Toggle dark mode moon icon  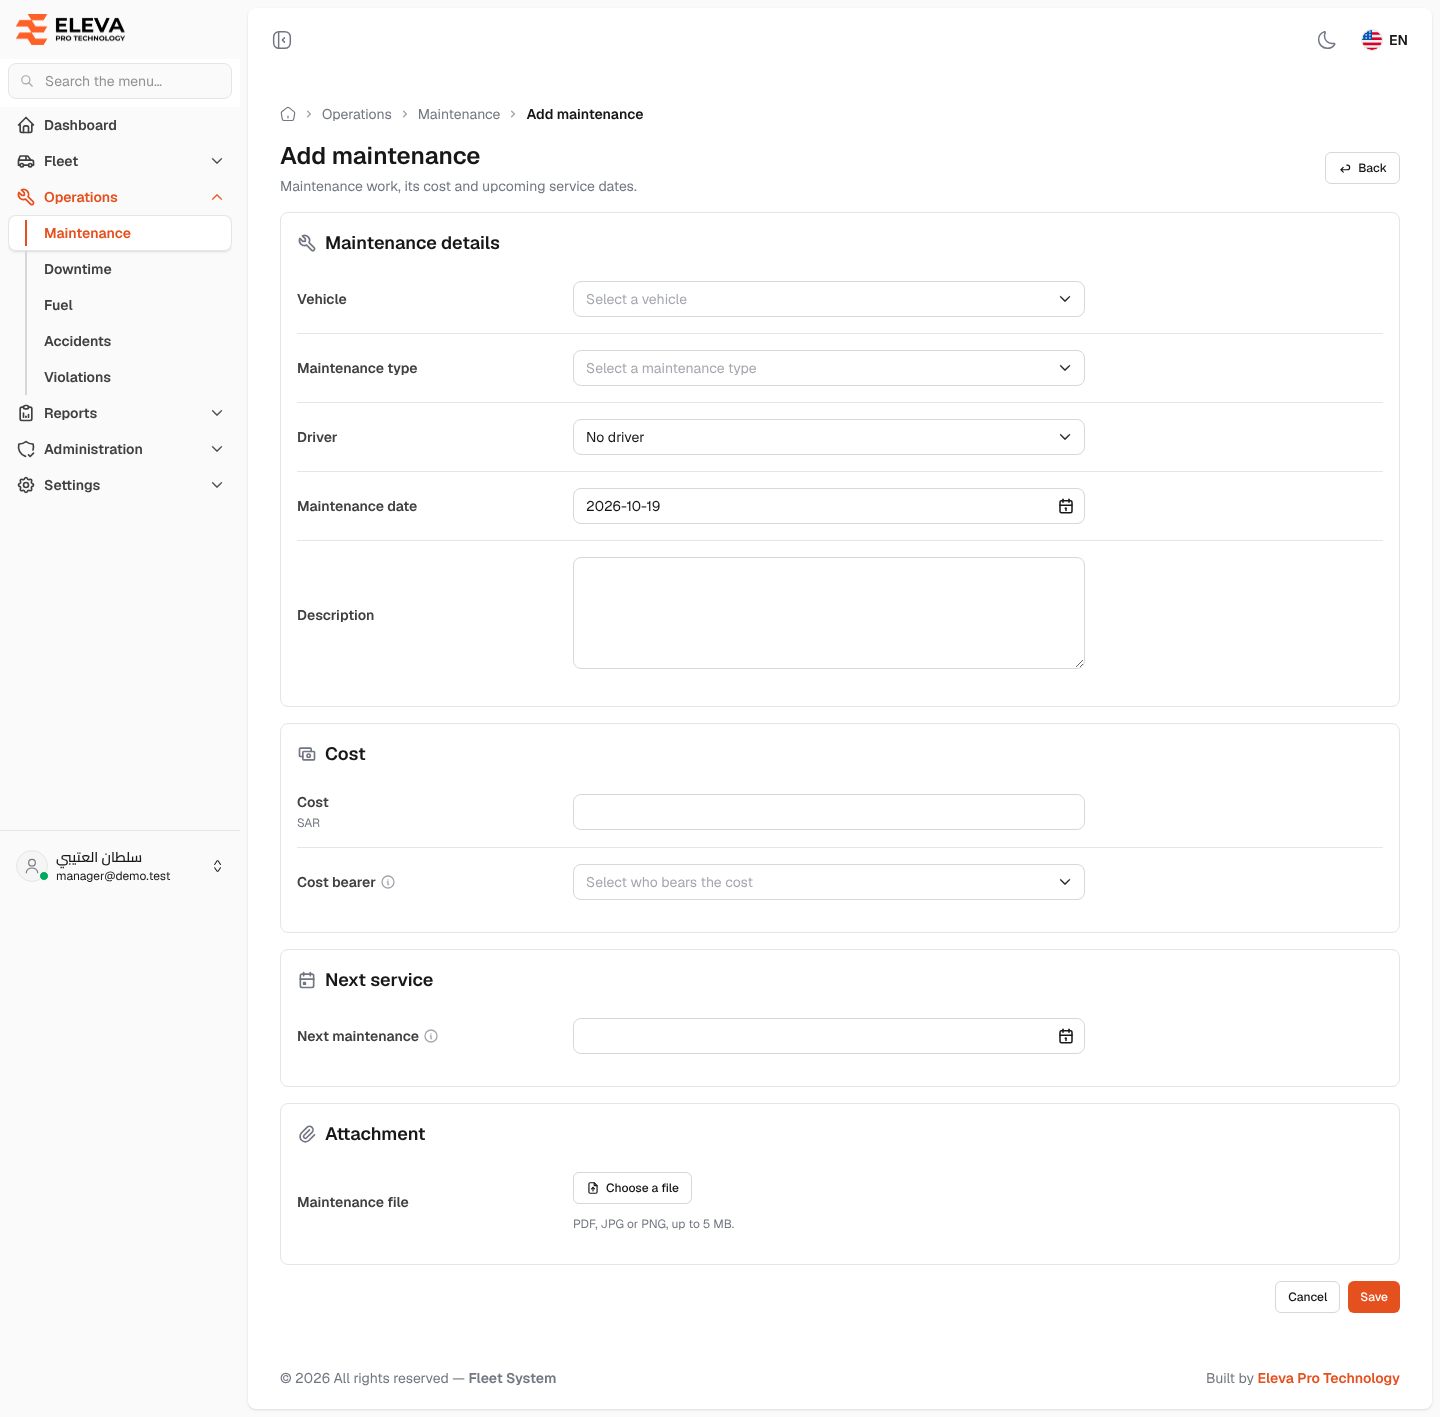click(1327, 40)
